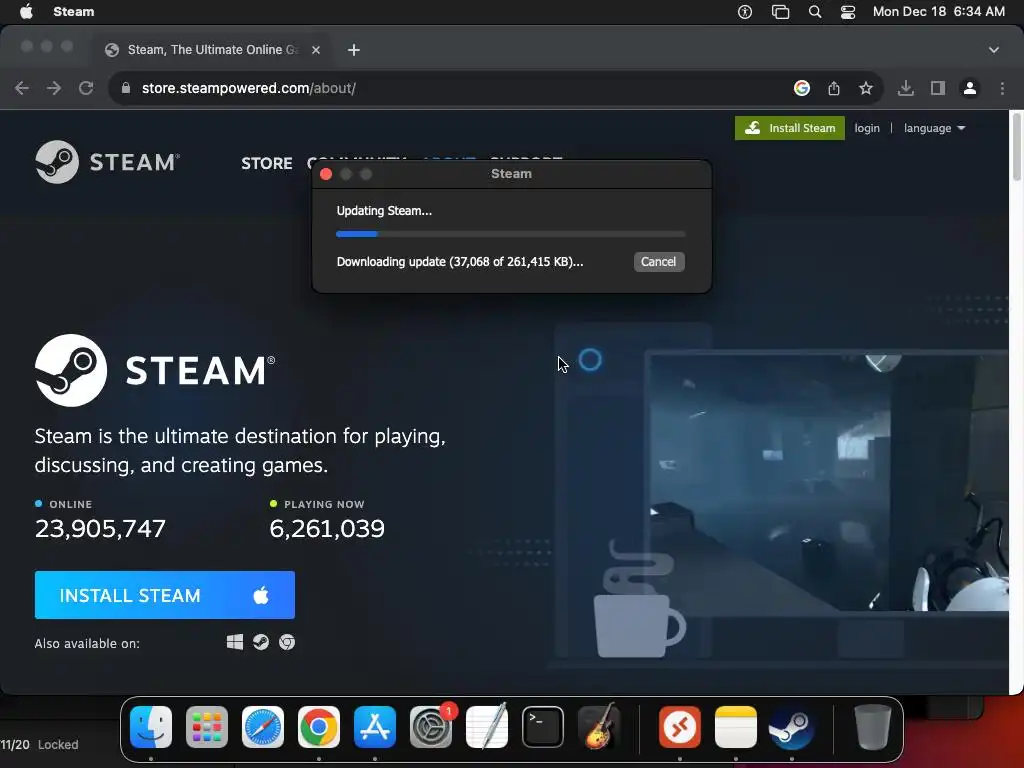This screenshot has width=1024, height=768.
Task: Click the "Also available on:" label
Action: (87, 643)
